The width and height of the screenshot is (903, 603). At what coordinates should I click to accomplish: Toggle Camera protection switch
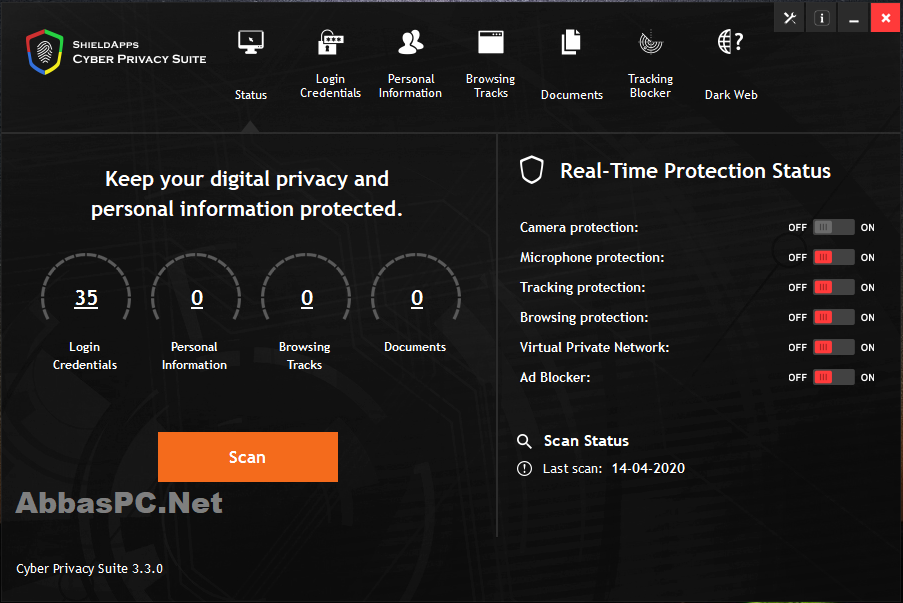coord(833,227)
